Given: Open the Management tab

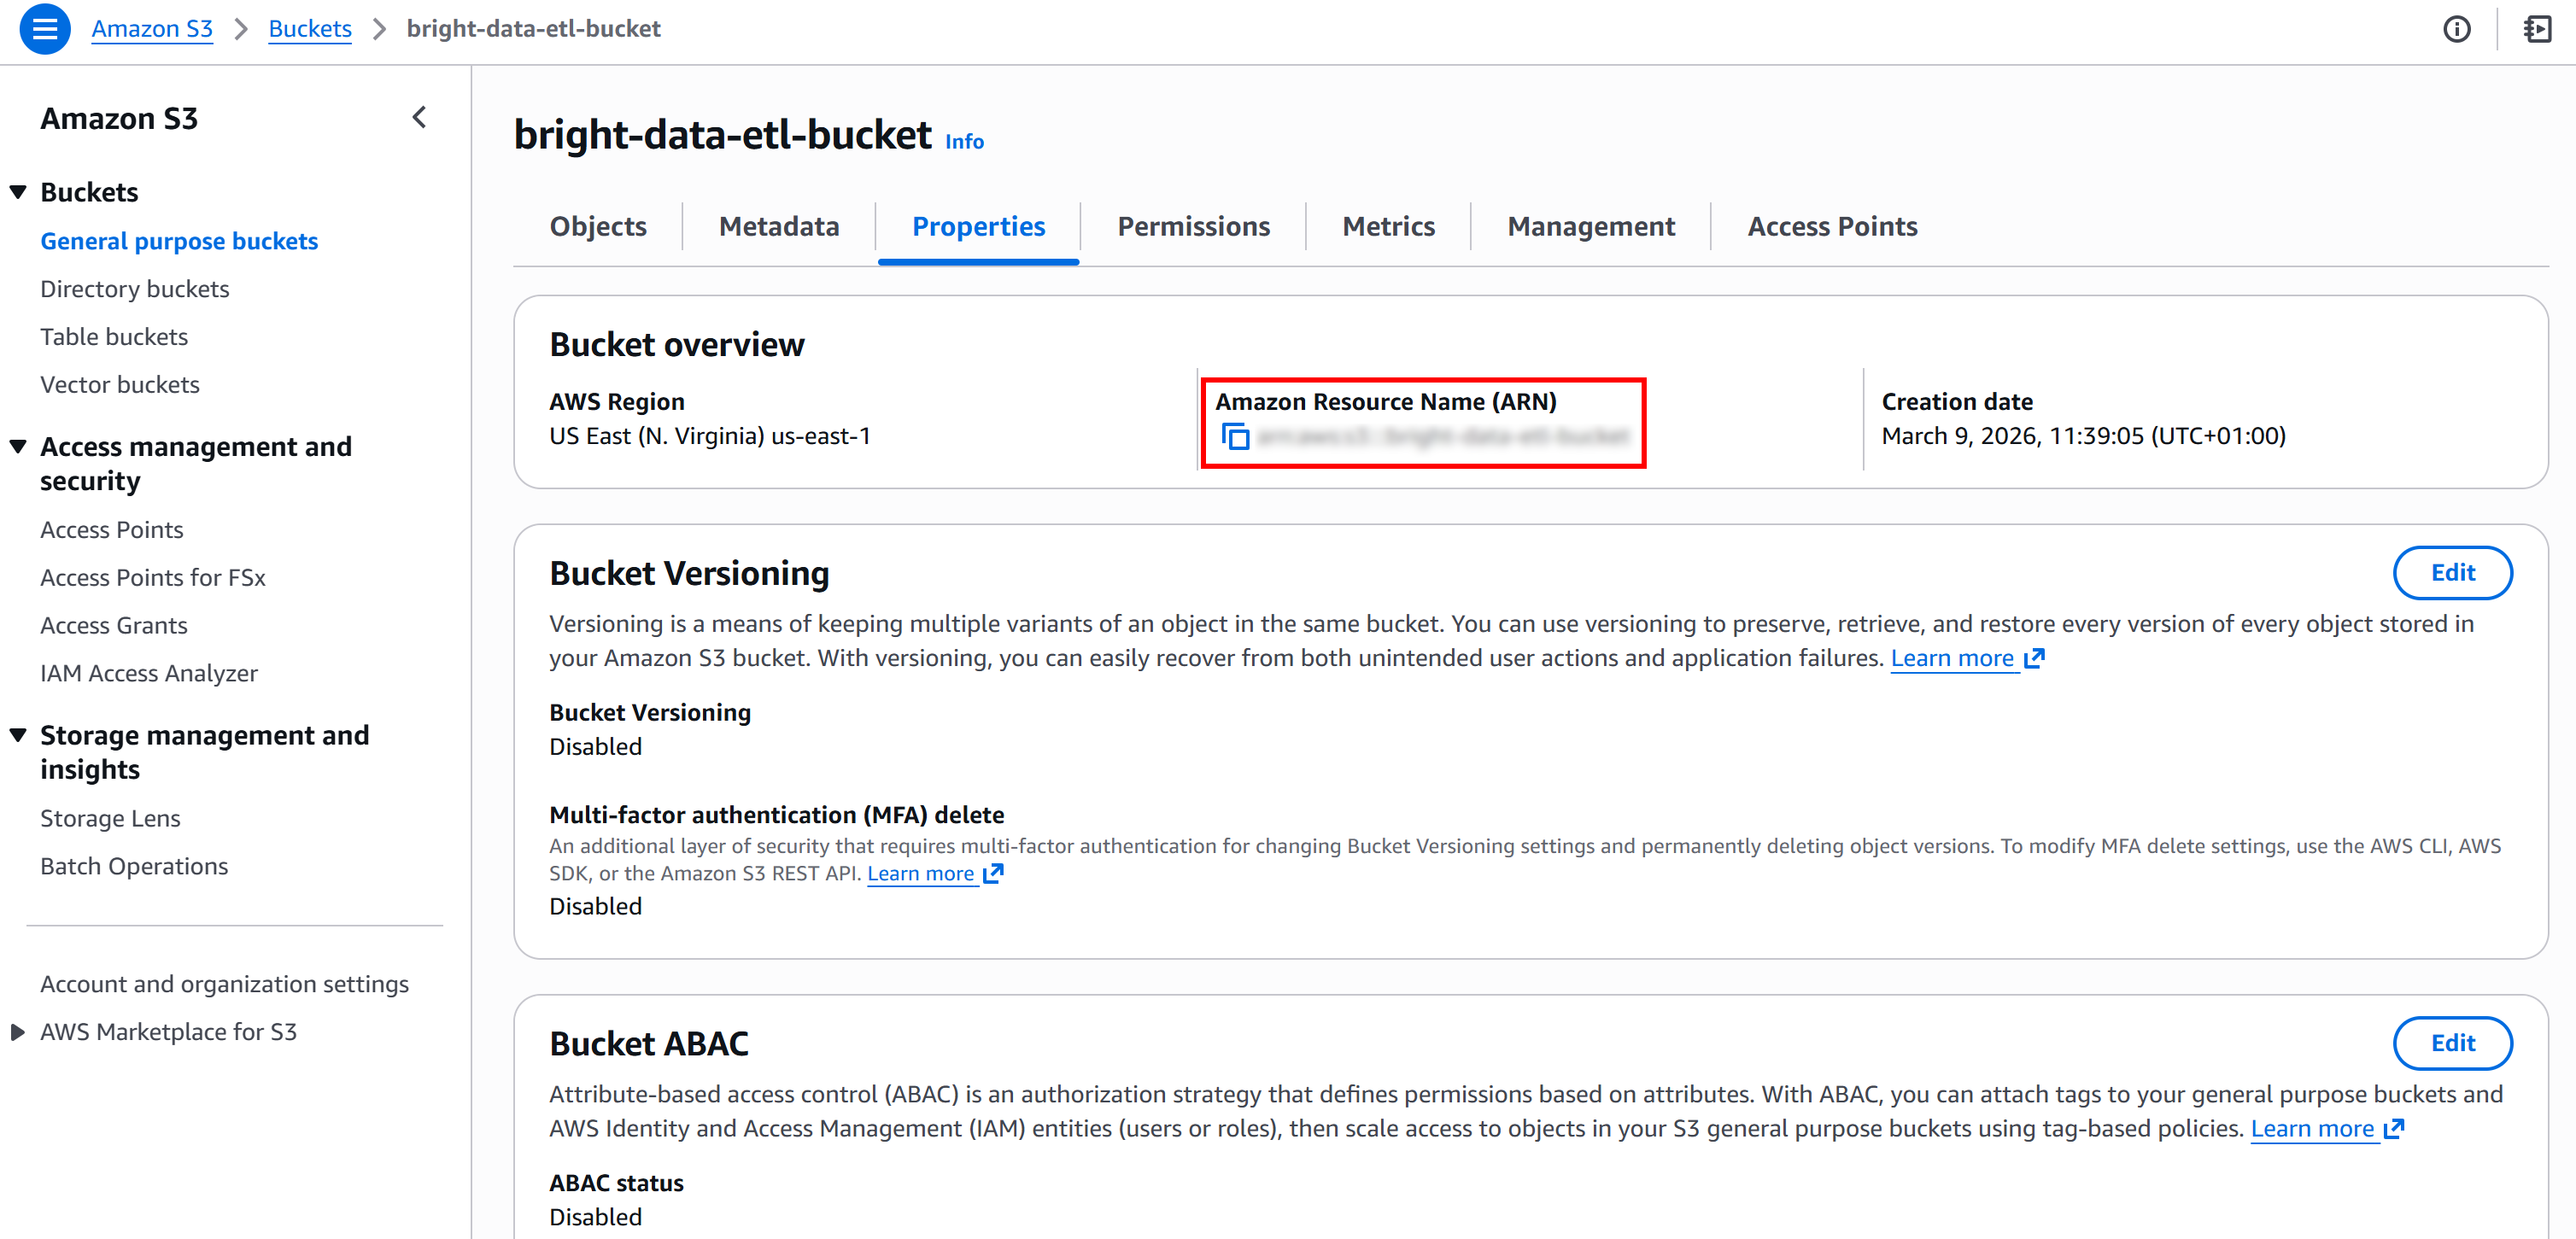Looking at the screenshot, I should tap(1590, 226).
